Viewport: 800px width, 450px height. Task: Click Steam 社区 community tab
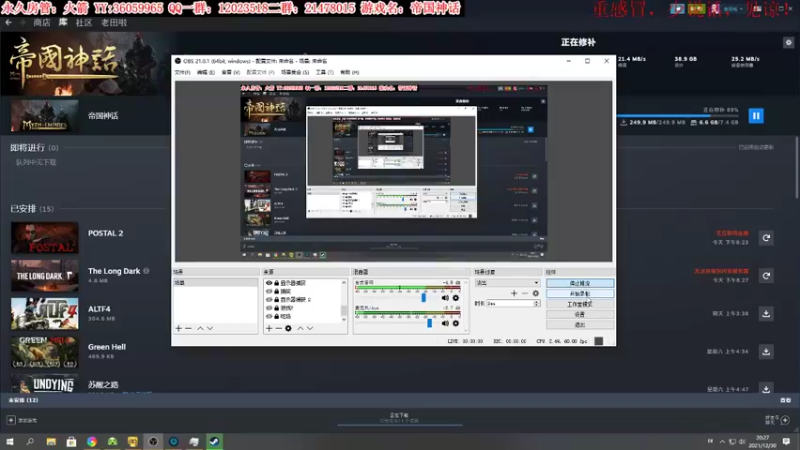pos(84,22)
